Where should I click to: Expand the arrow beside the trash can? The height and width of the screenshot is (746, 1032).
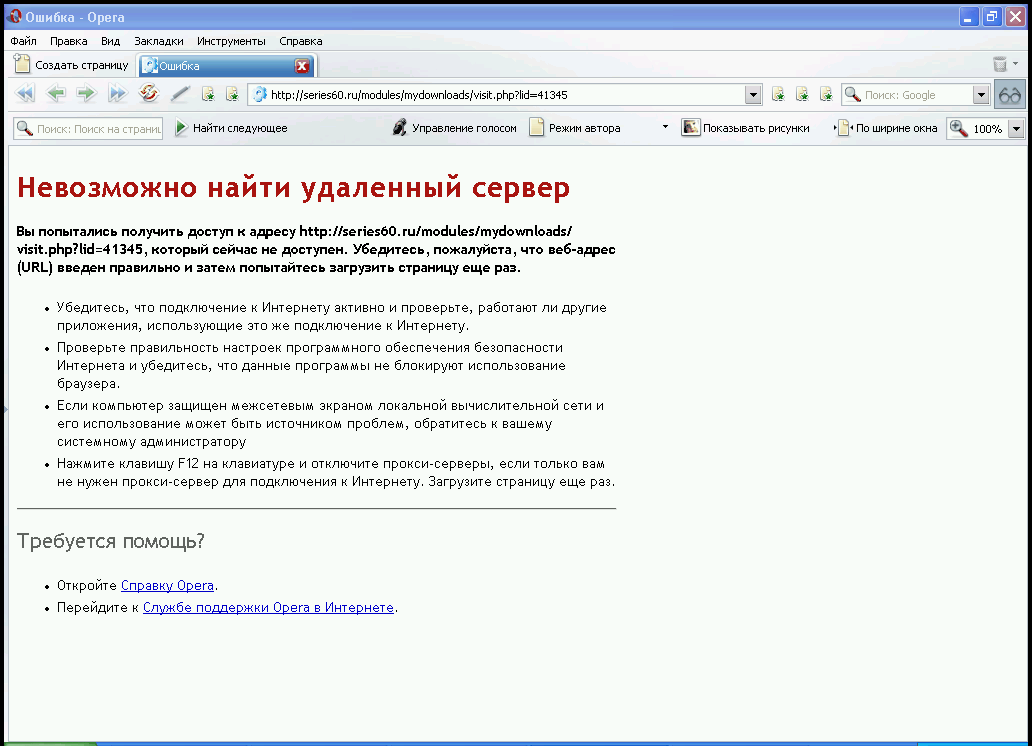(1016, 64)
